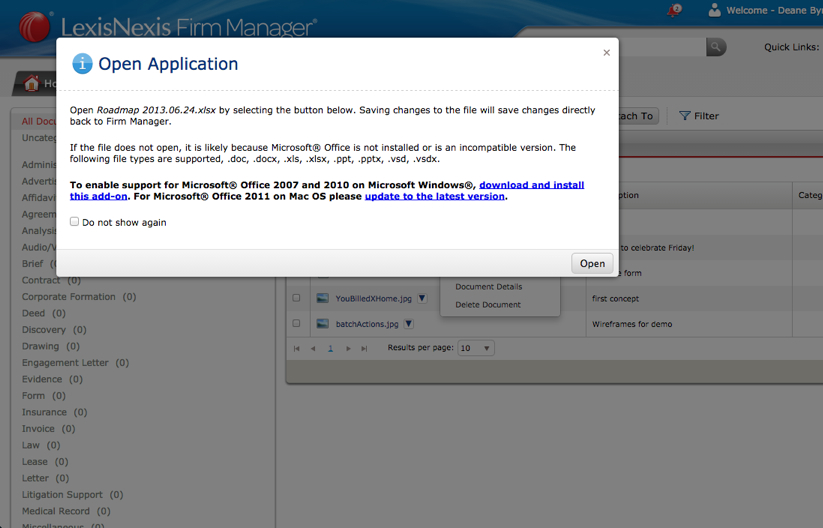Go to first page pagination icon
Image resolution: width=823 pixels, height=528 pixels.
tap(297, 349)
